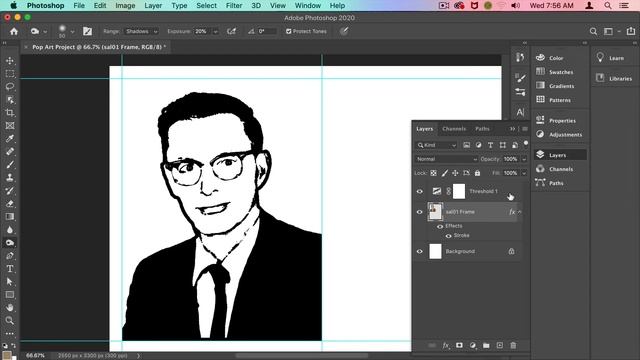Open the Search icon in options bar
640x360 pixels.
(593, 31)
